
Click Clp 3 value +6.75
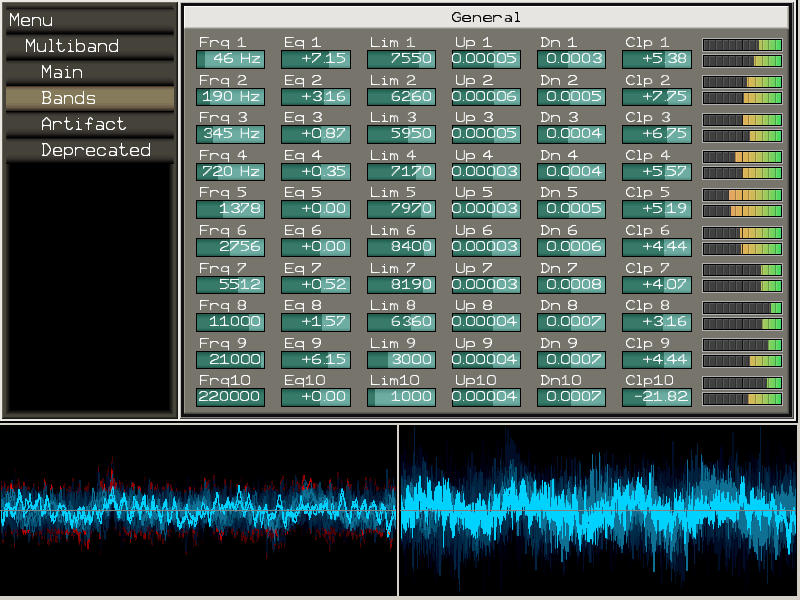point(657,134)
